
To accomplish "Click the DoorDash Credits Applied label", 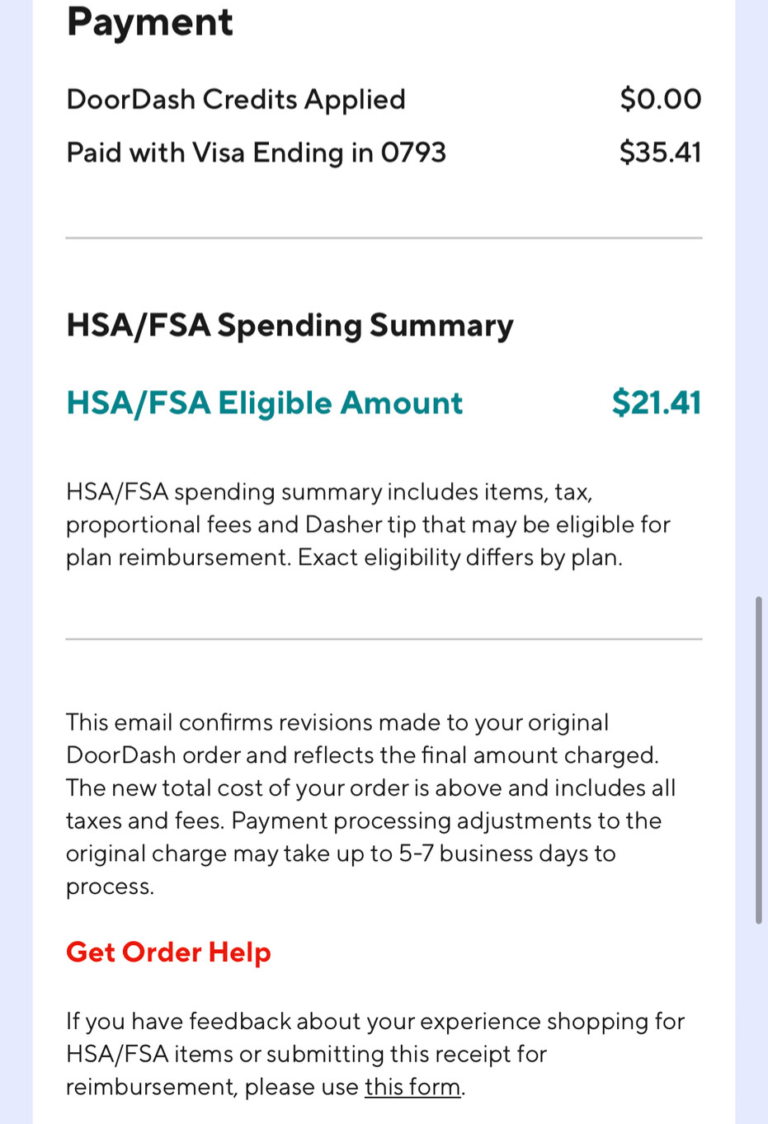I will [236, 99].
